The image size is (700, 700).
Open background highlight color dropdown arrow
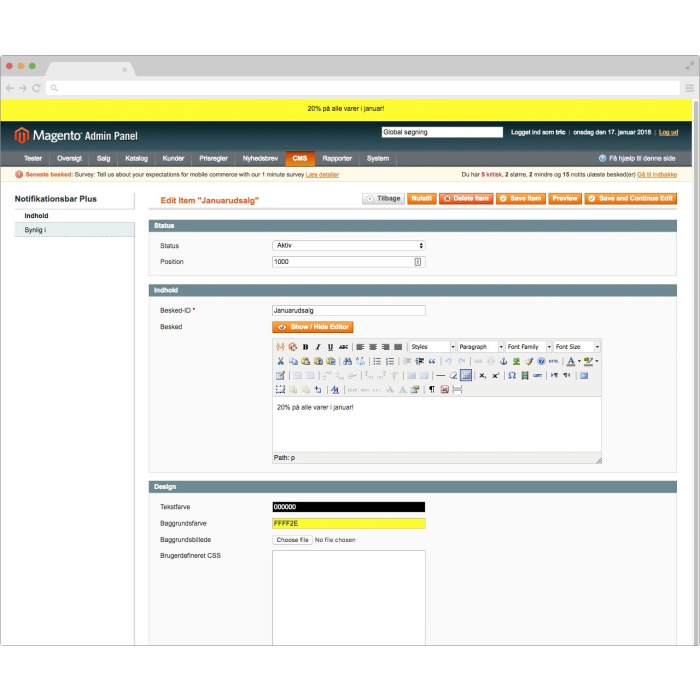tap(597, 361)
